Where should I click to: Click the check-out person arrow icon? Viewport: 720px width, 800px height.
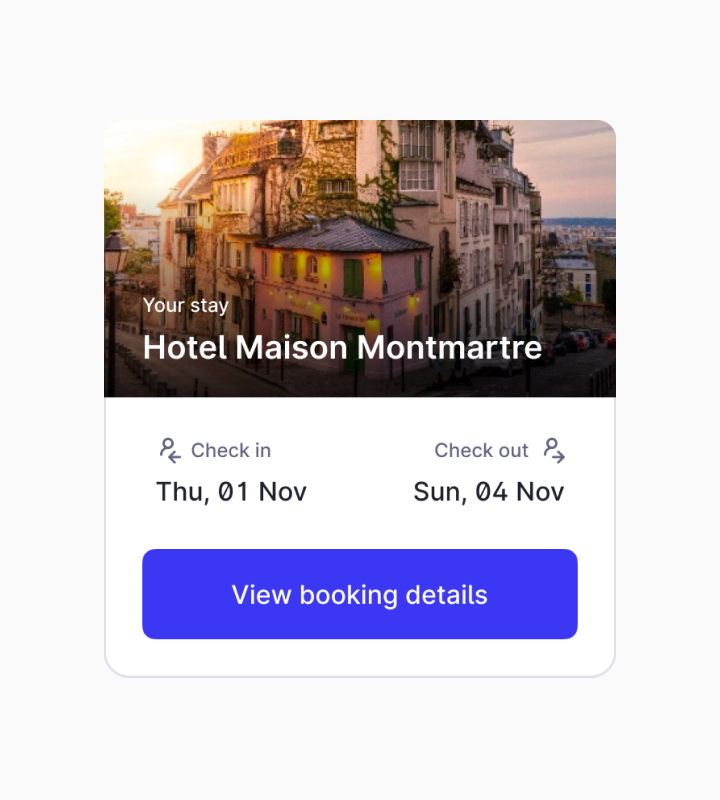(554, 450)
